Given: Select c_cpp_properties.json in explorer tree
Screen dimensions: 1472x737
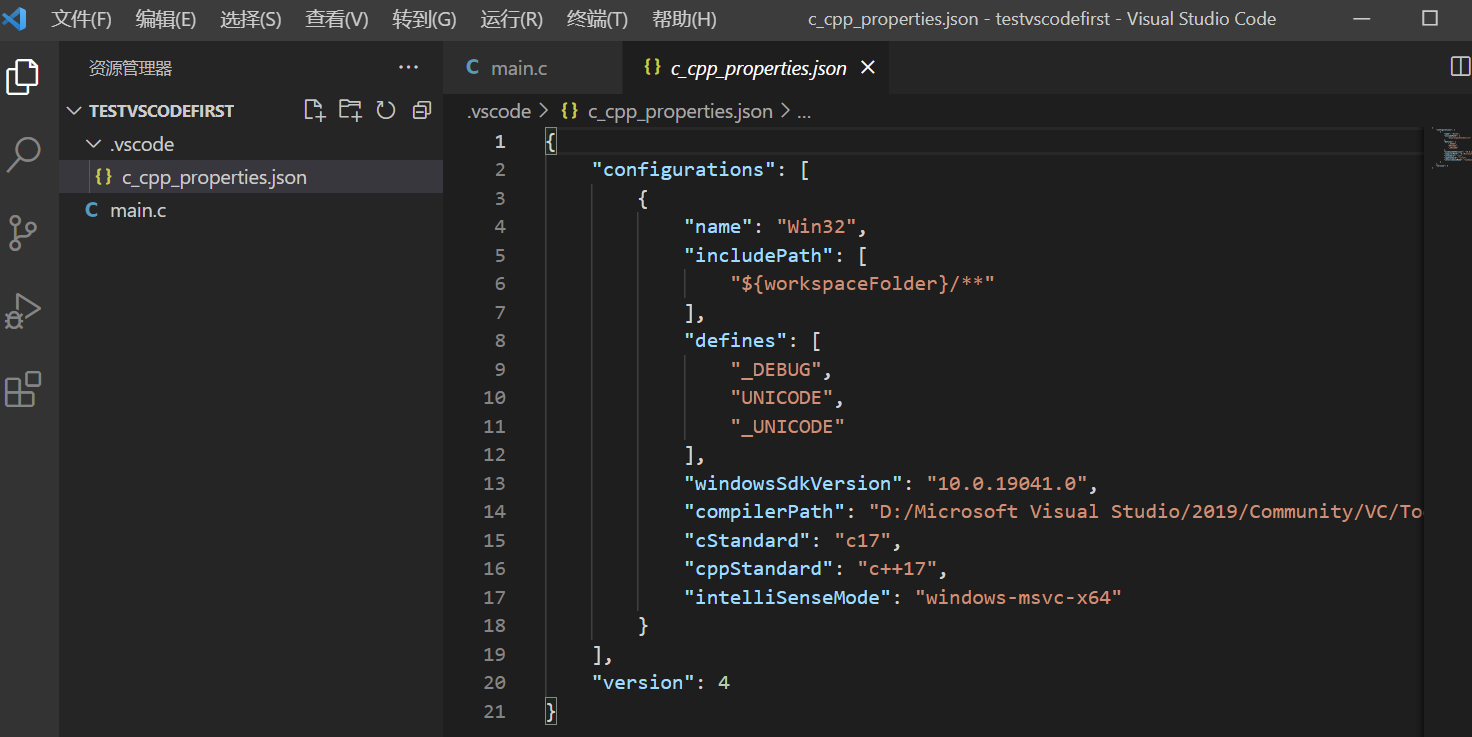Looking at the screenshot, I should (251, 177).
